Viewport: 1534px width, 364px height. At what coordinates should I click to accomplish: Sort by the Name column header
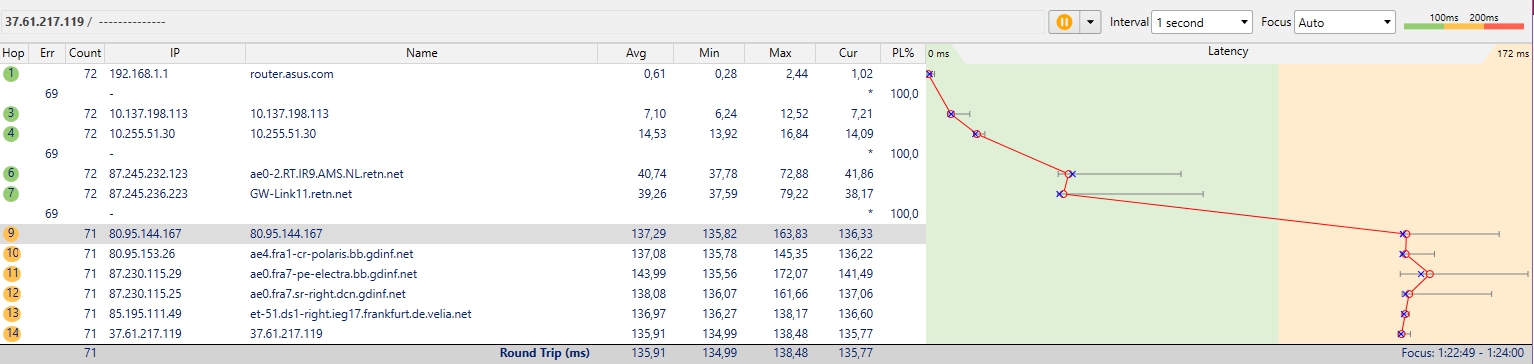tap(422, 53)
